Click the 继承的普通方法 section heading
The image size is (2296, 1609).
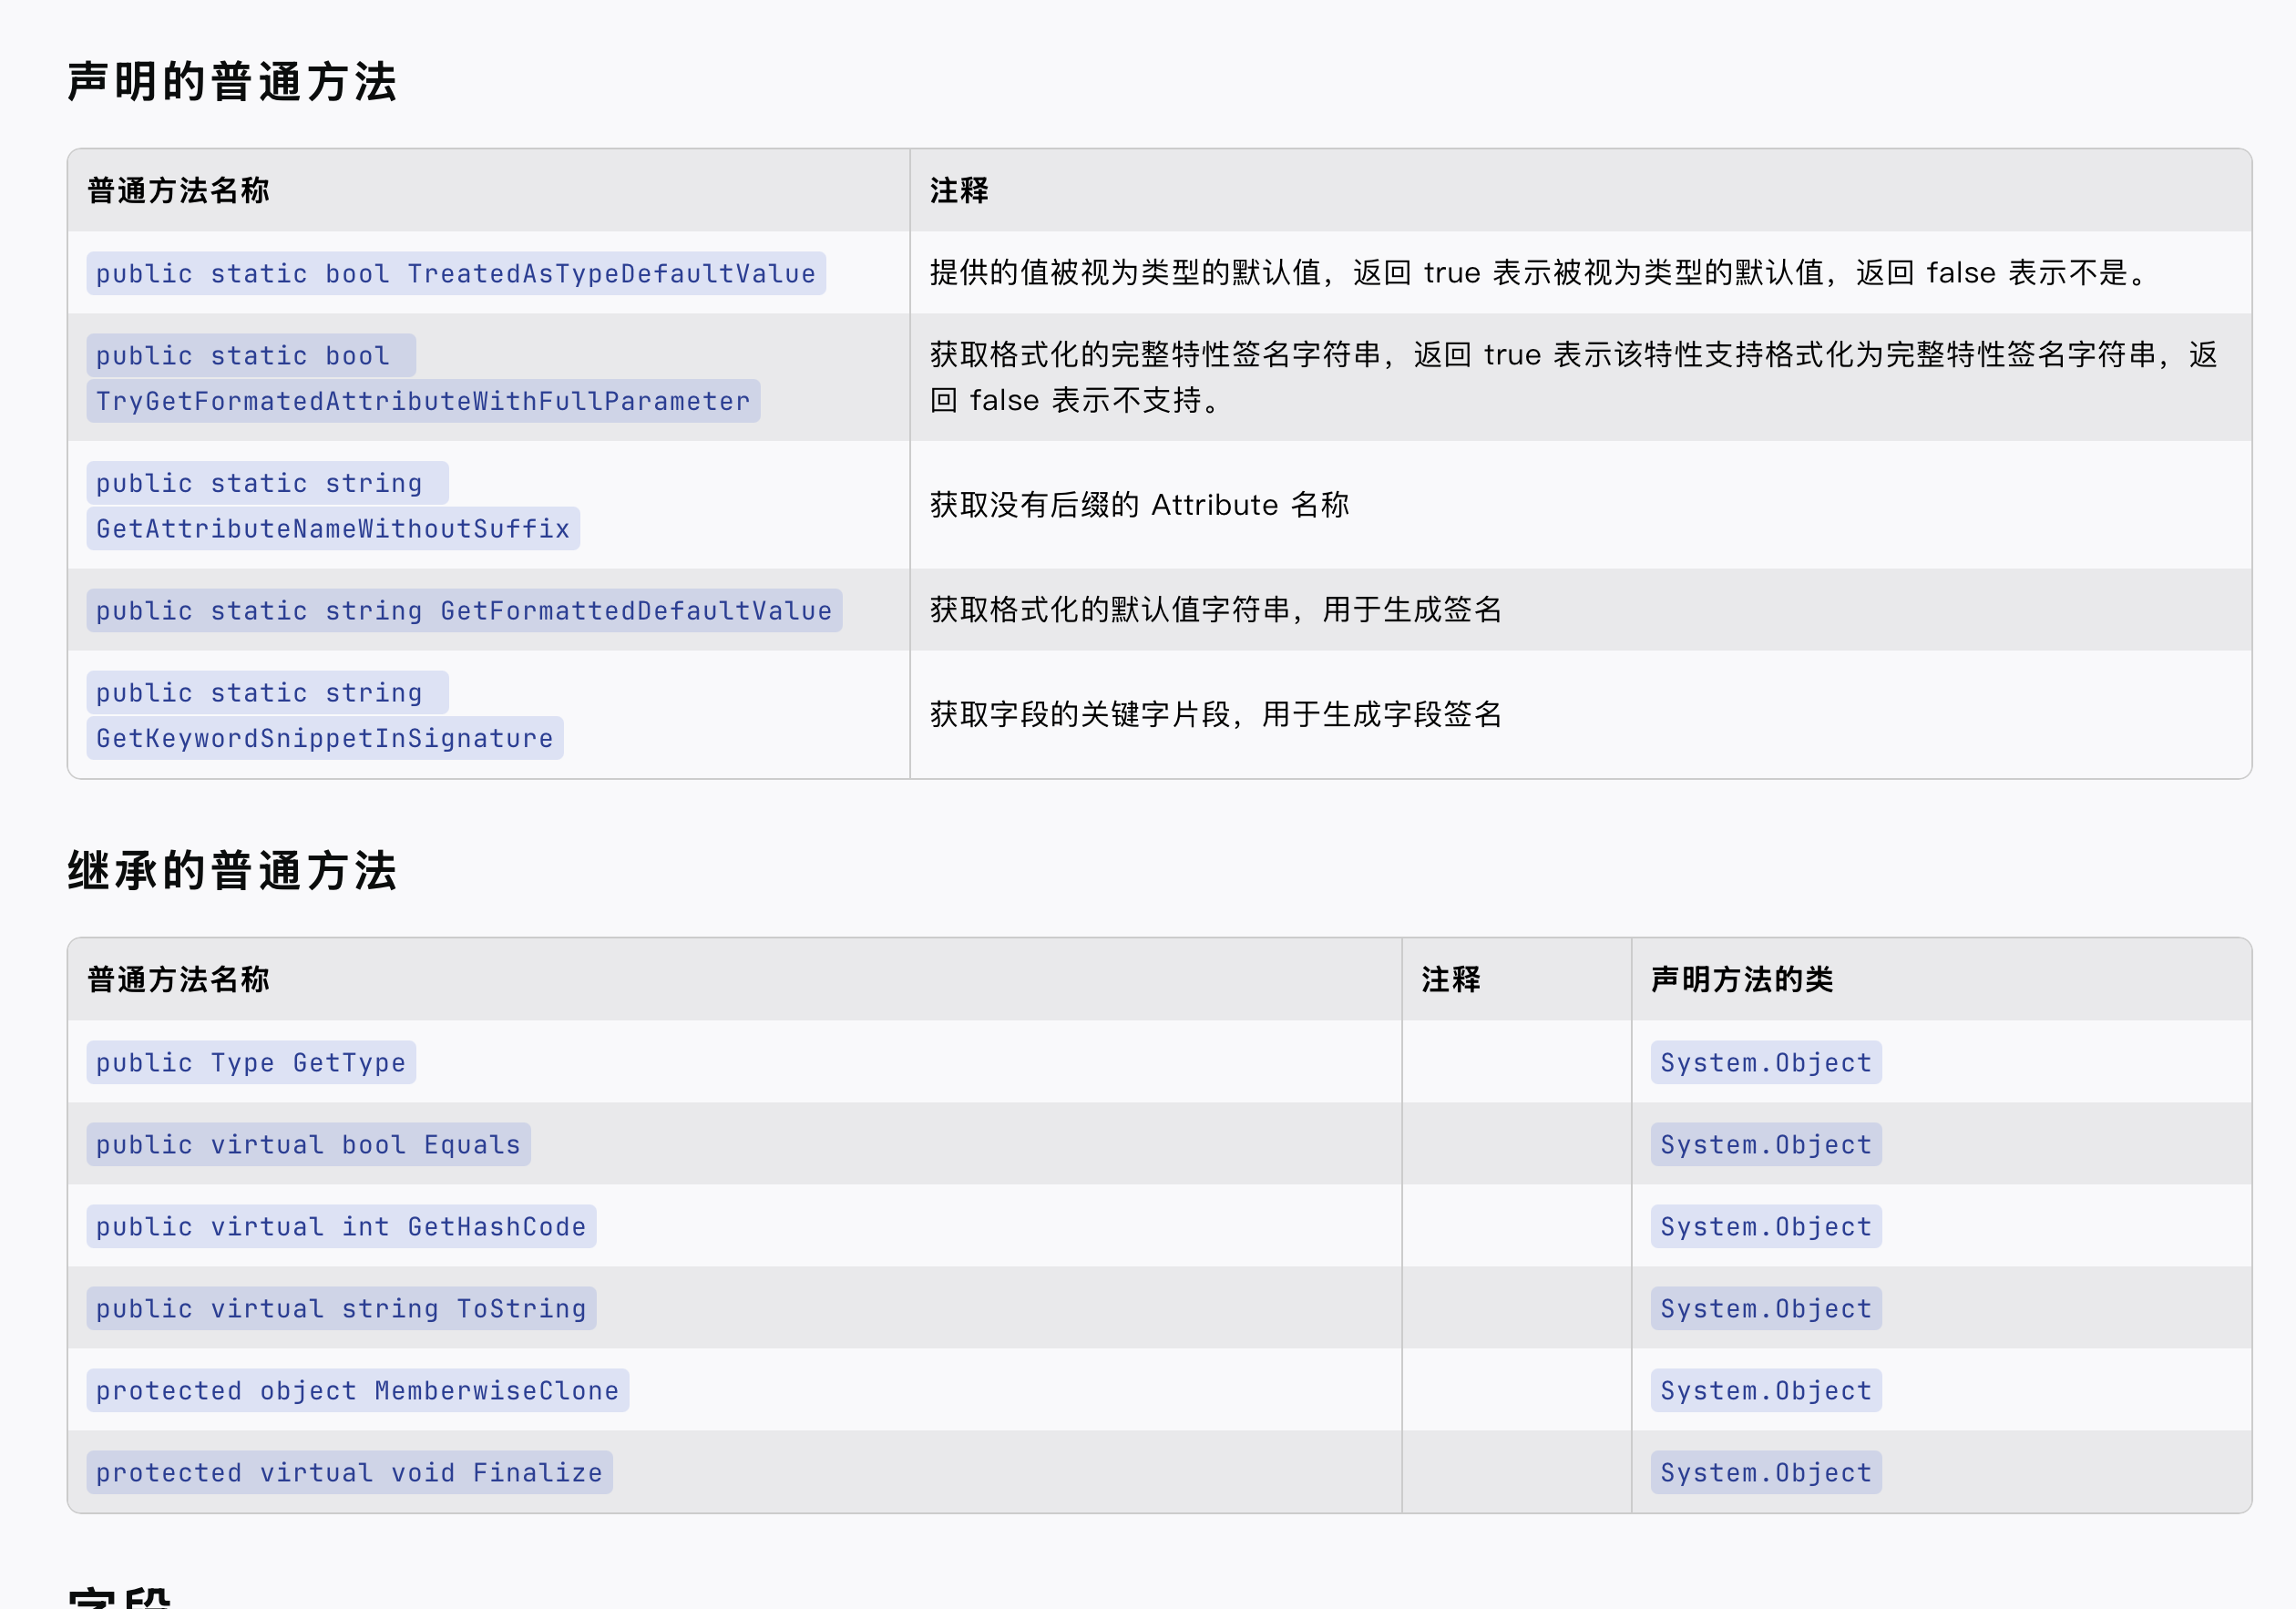tap(232, 871)
